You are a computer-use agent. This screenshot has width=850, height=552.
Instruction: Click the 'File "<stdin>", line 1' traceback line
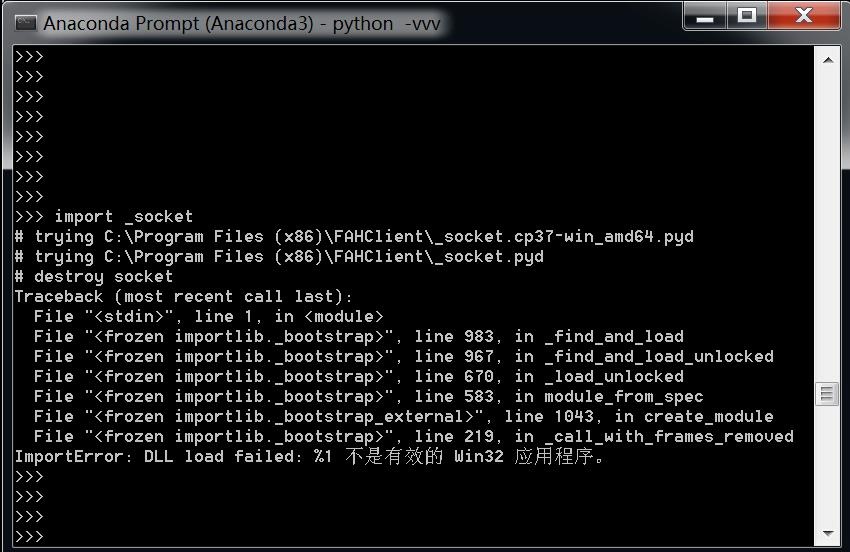pyautogui.click(x=208, y=317)
